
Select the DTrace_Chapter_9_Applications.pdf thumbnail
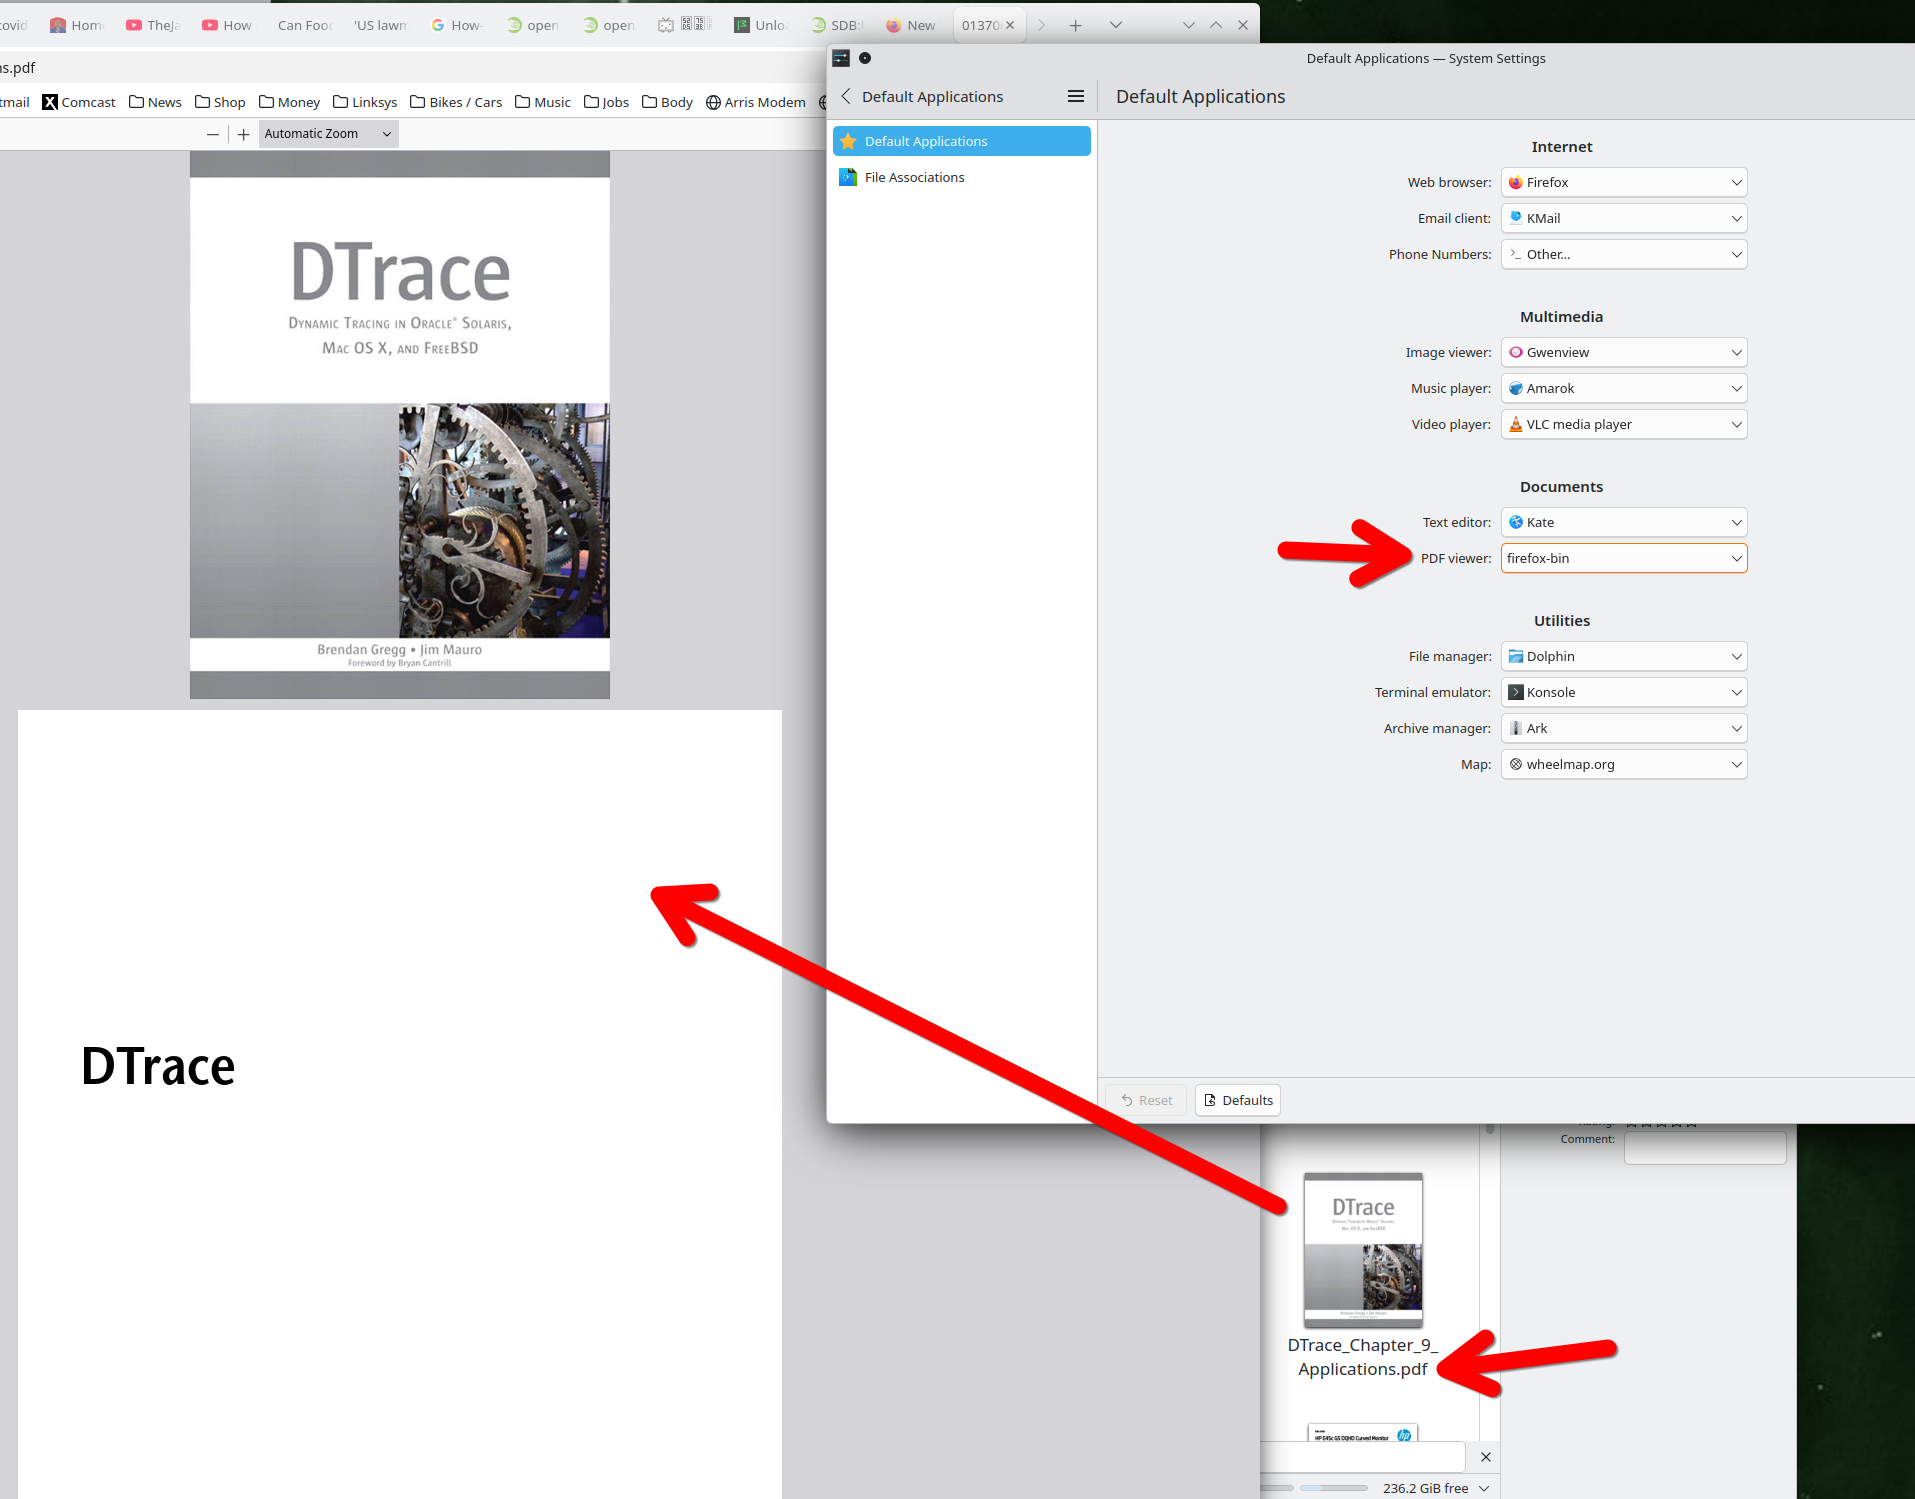pos(1362,1250)
